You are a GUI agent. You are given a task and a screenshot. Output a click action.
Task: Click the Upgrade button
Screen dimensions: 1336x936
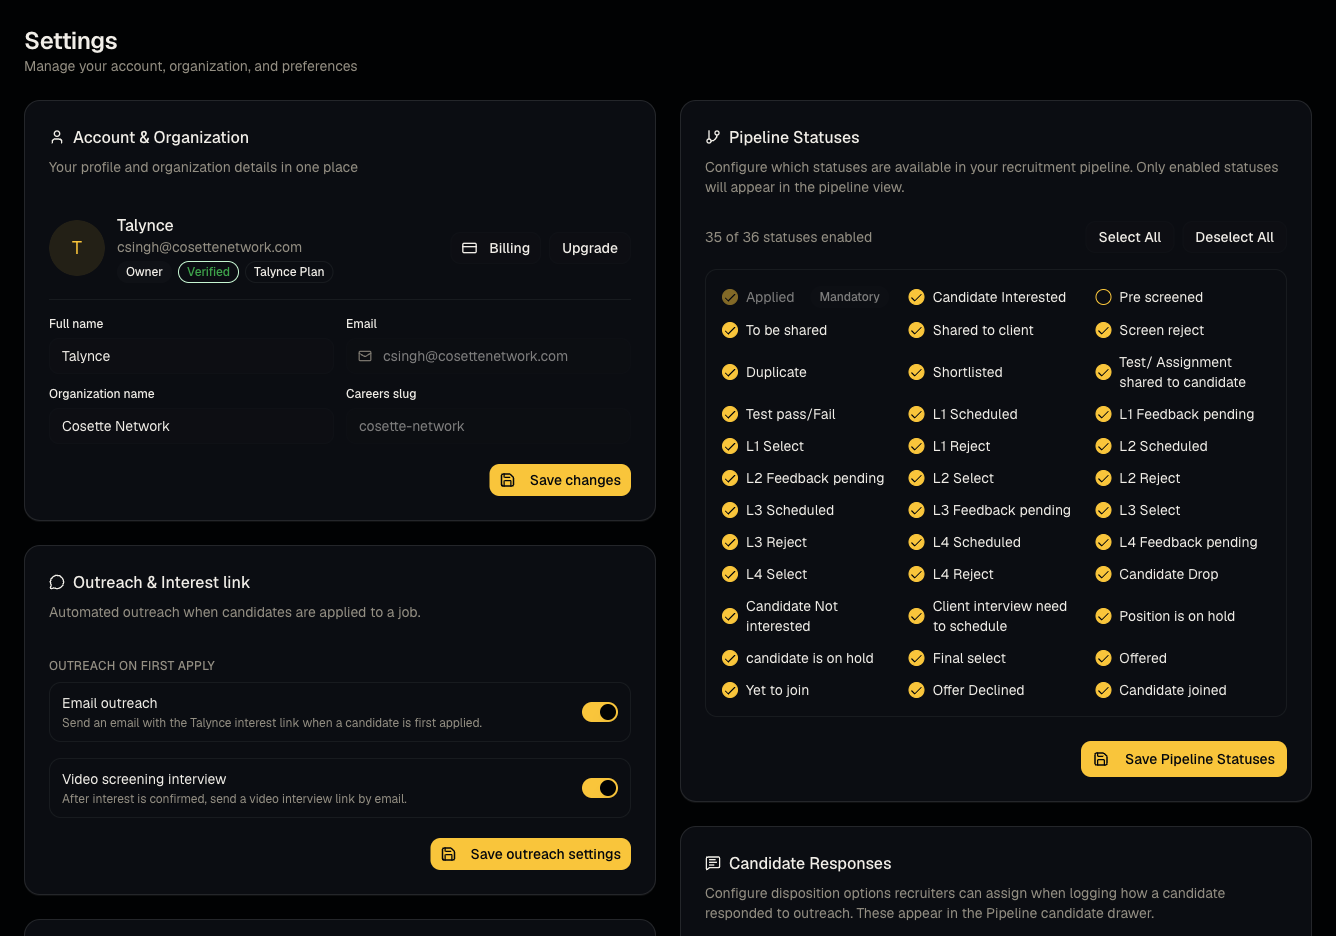(x=590, y=248)
